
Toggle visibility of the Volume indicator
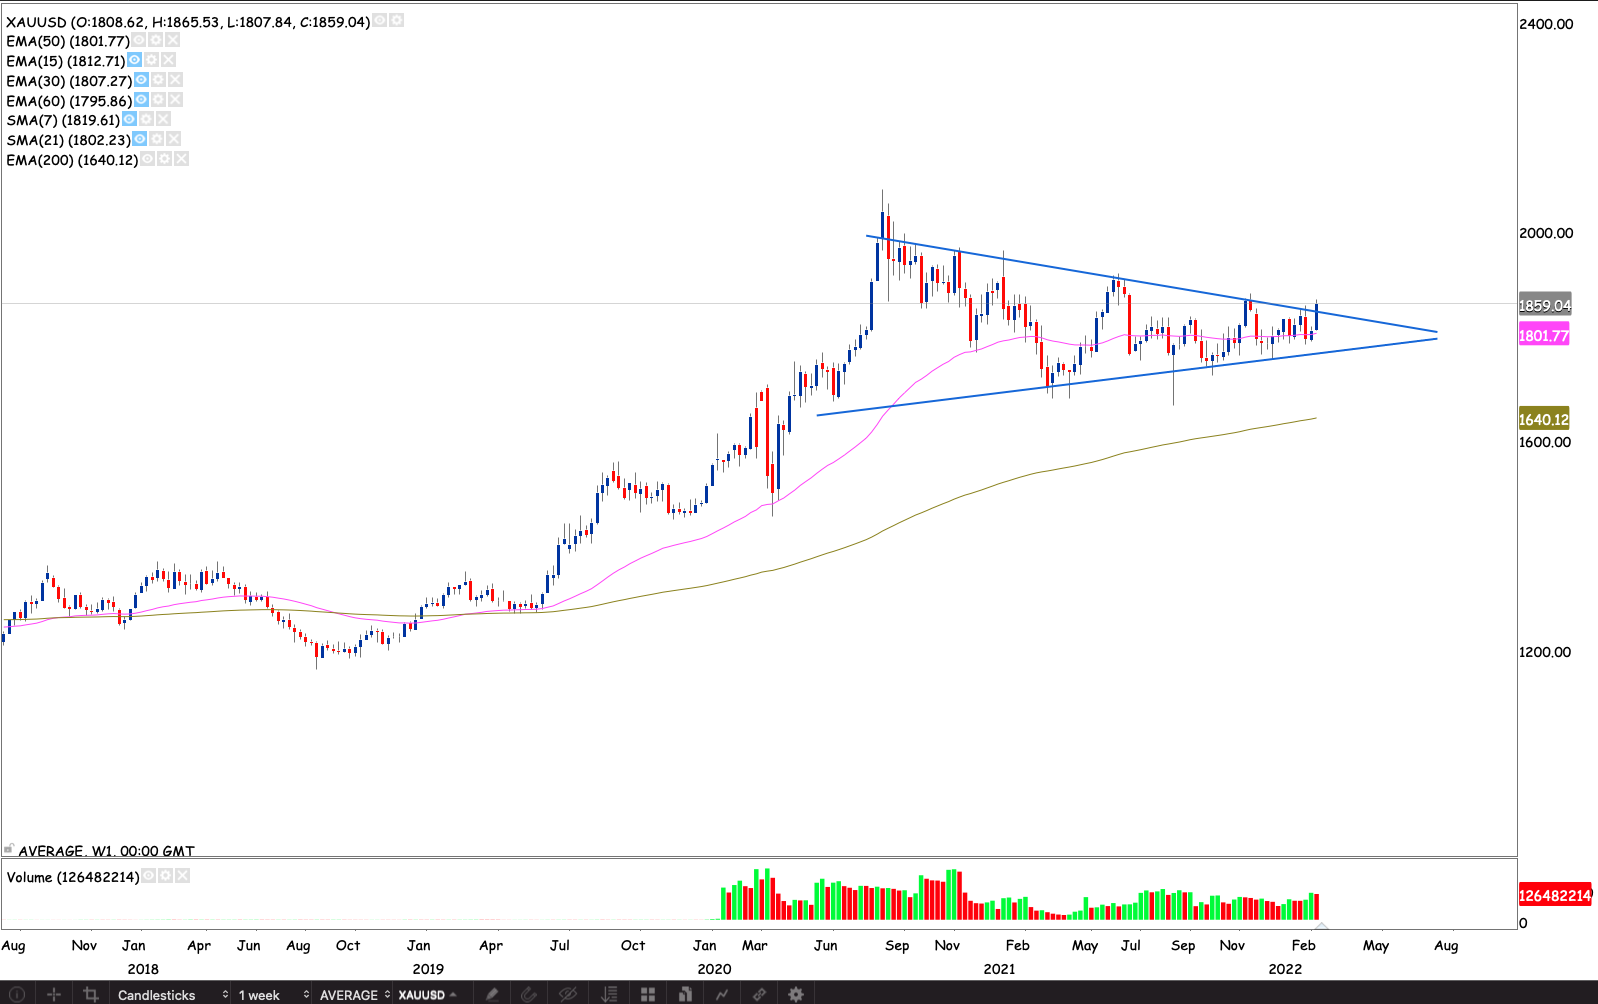click(x=148, y=876)
